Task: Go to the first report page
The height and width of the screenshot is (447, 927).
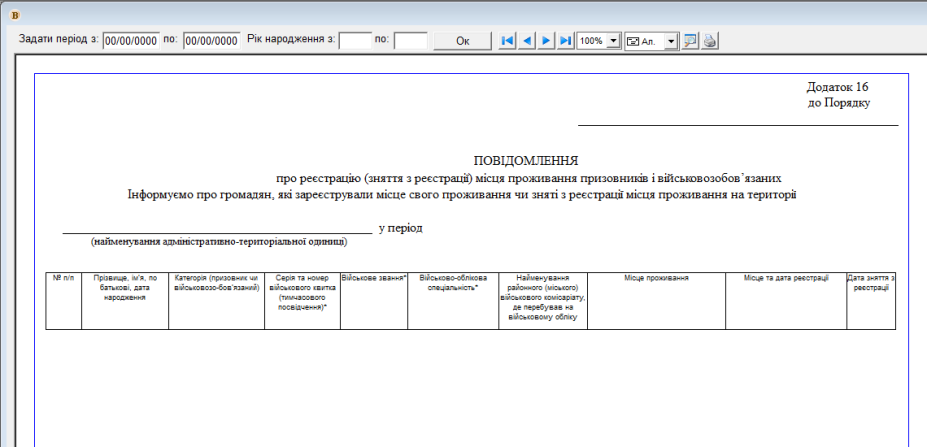Action: click(507, 41)
